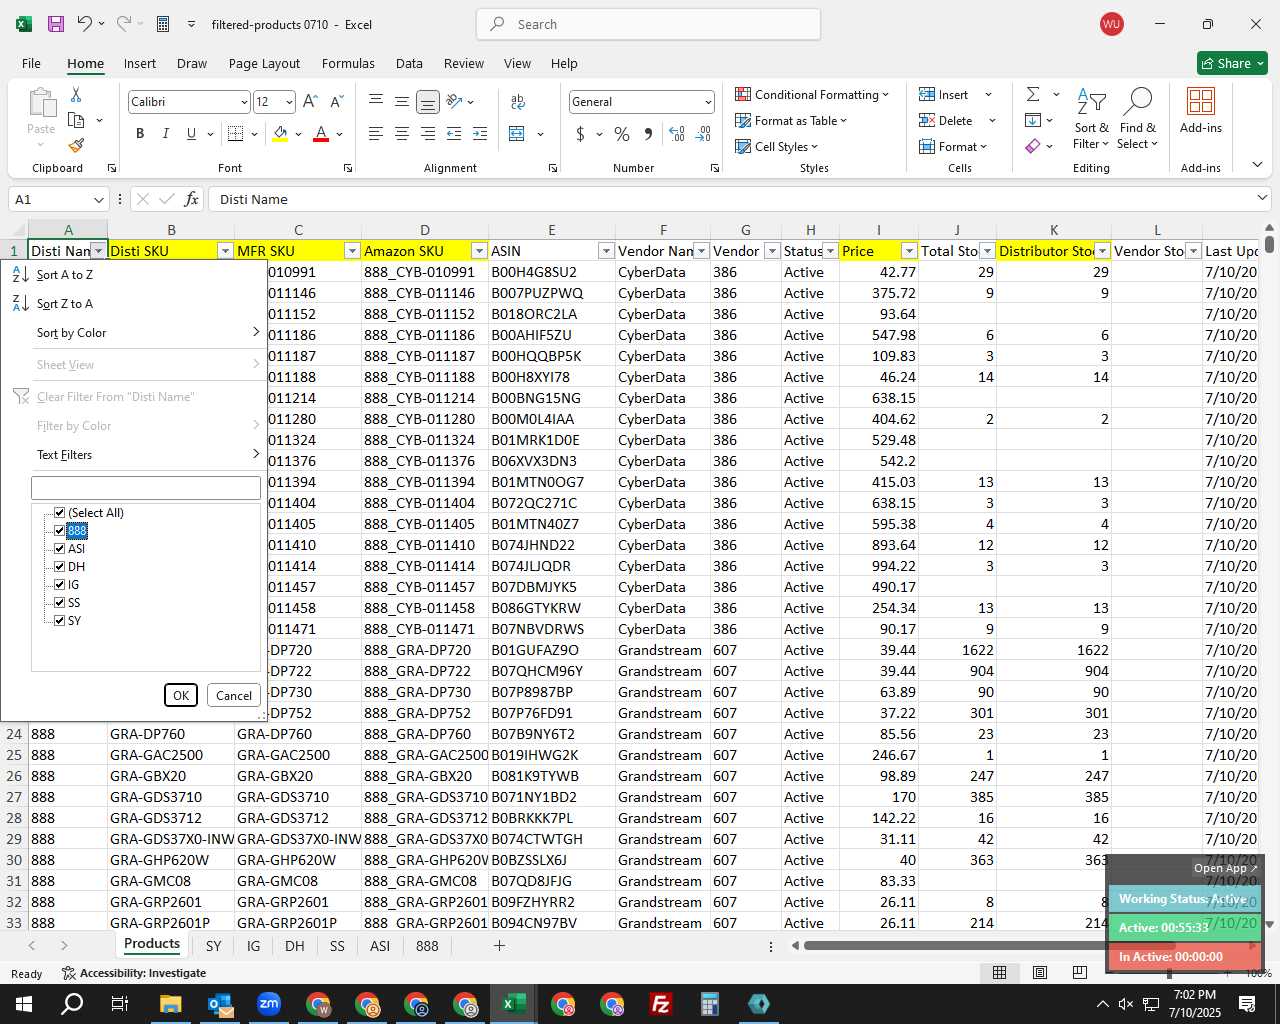Increase font size icon

310,102
